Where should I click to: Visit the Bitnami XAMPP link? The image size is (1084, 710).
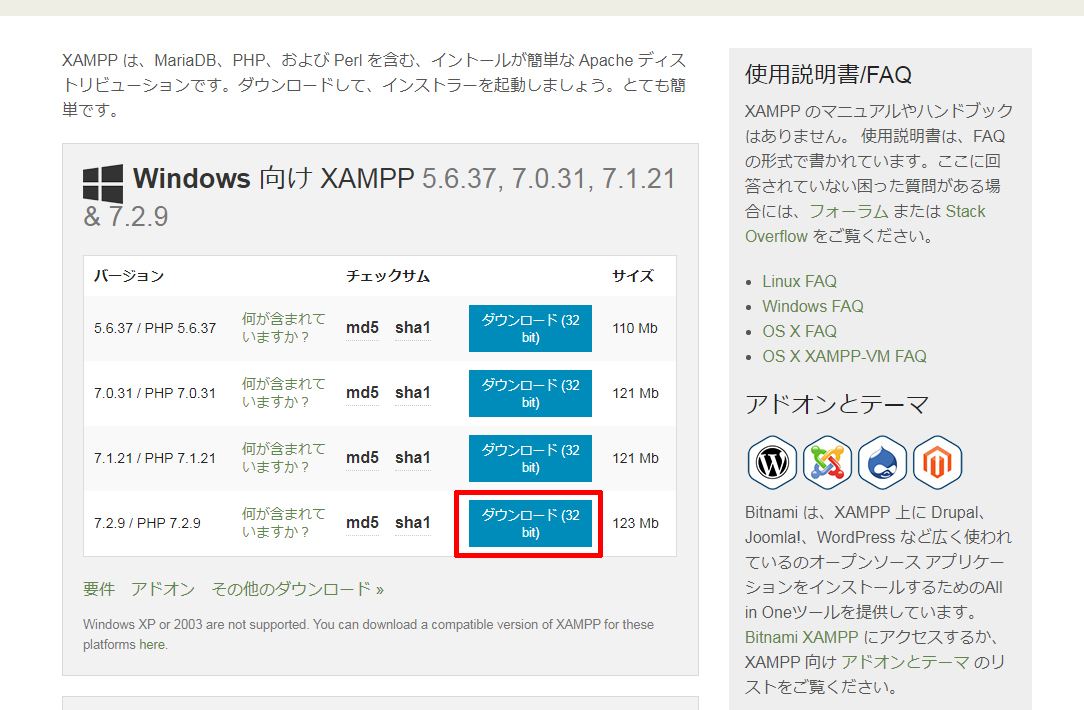[x=801, y=637]
